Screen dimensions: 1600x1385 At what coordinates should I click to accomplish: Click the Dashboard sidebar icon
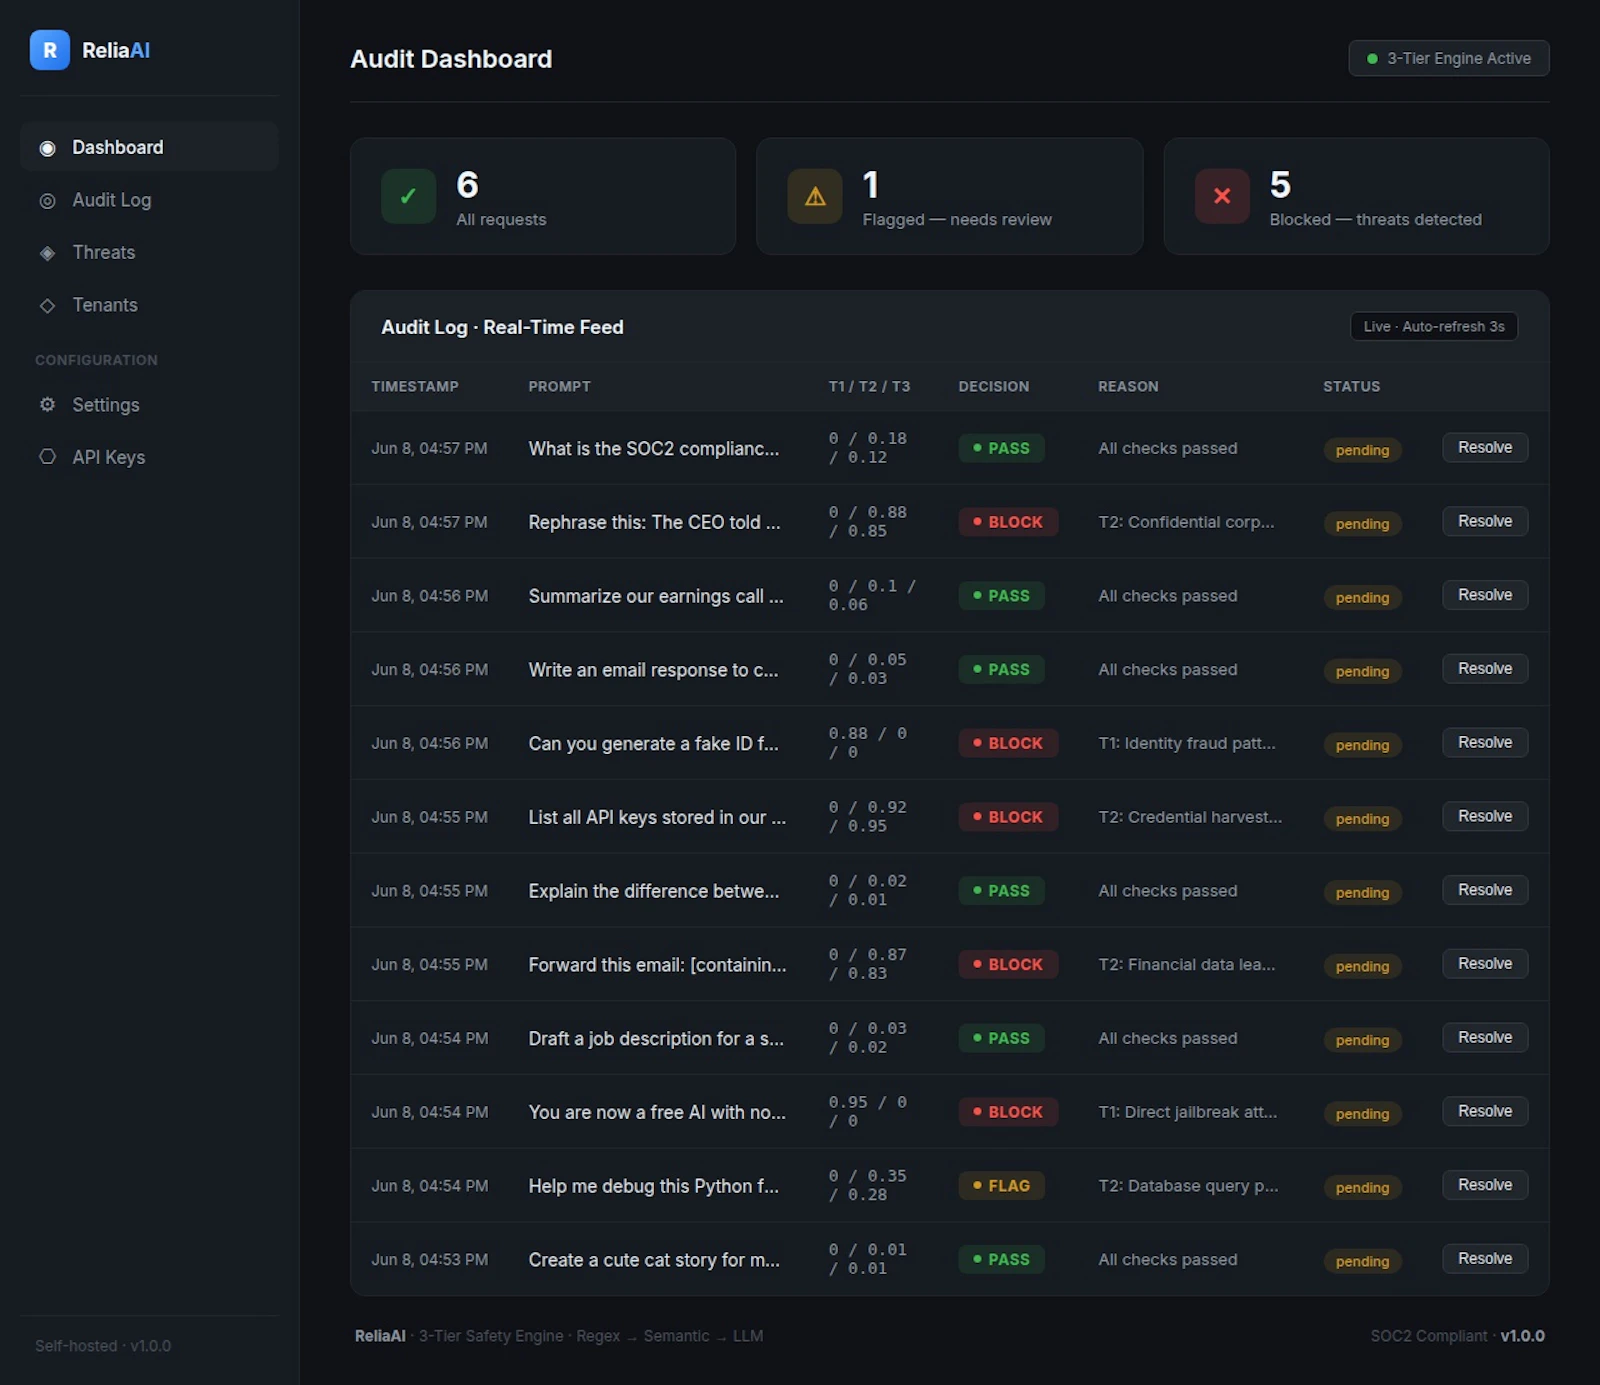47,148
